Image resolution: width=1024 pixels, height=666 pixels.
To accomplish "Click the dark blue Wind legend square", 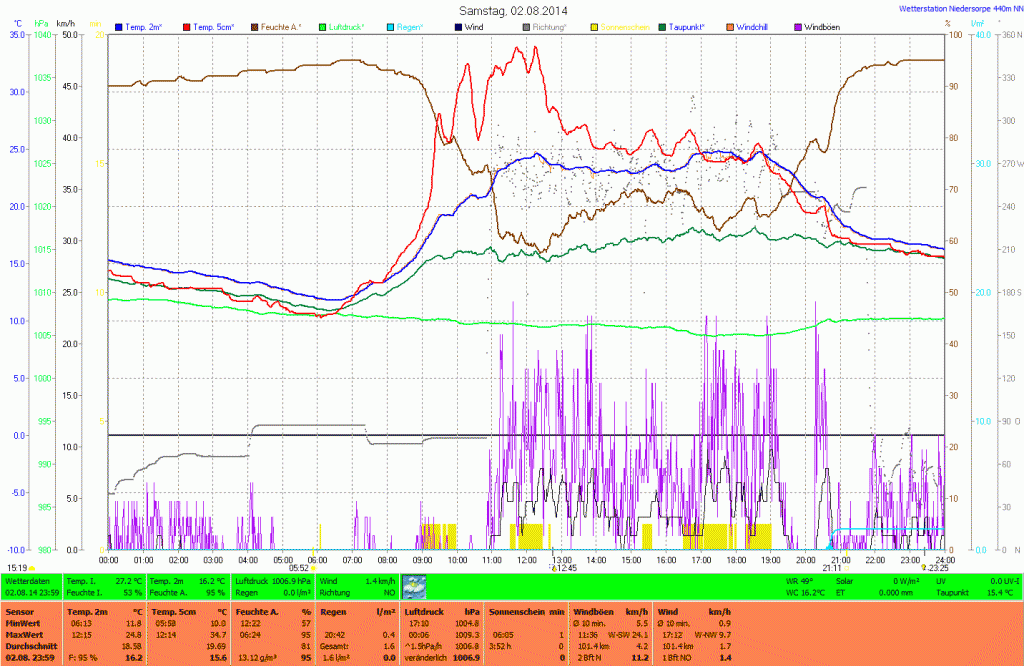I will click(x=457, y=26).
